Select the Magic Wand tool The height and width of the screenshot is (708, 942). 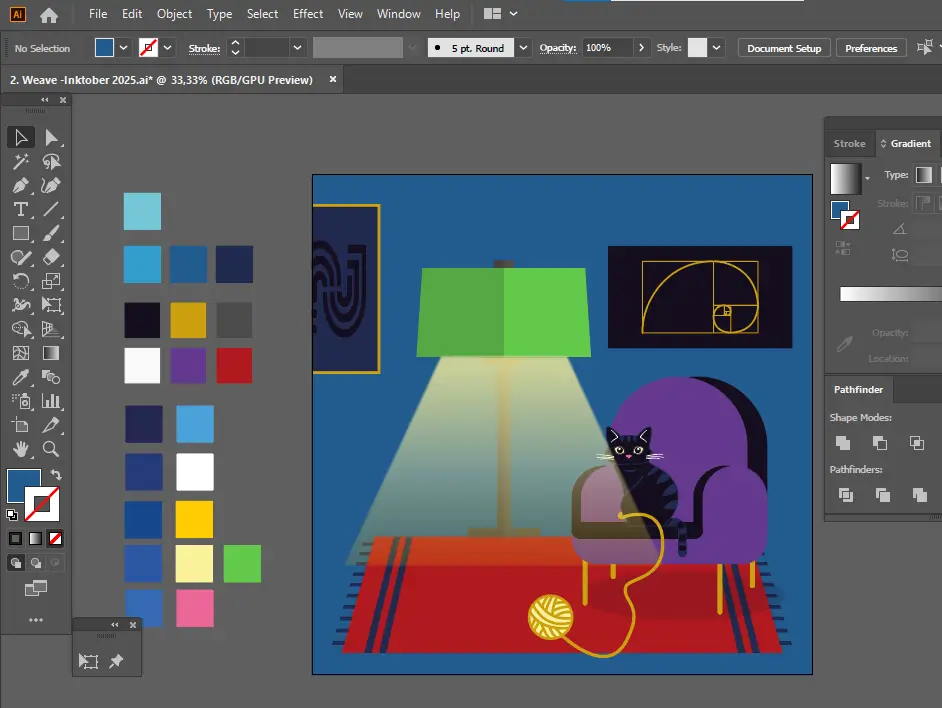[21, 162]
